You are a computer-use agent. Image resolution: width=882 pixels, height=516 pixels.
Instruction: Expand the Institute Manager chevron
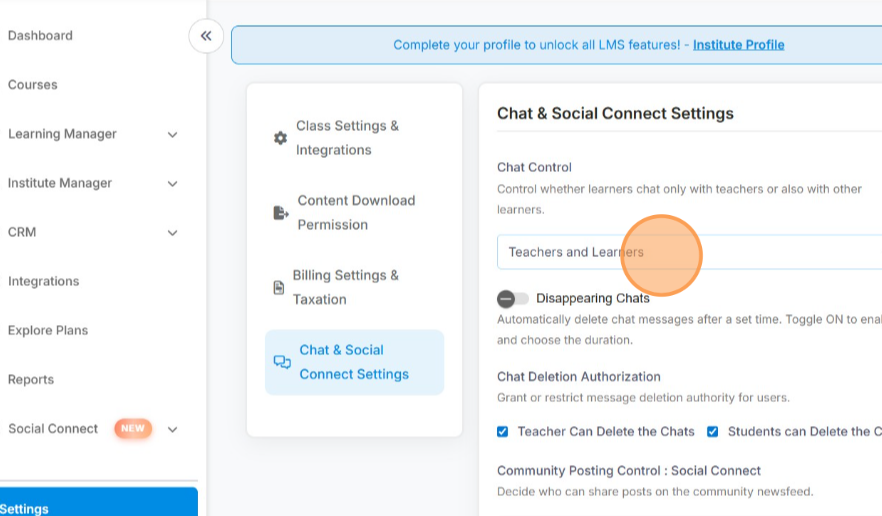[172, 184]
